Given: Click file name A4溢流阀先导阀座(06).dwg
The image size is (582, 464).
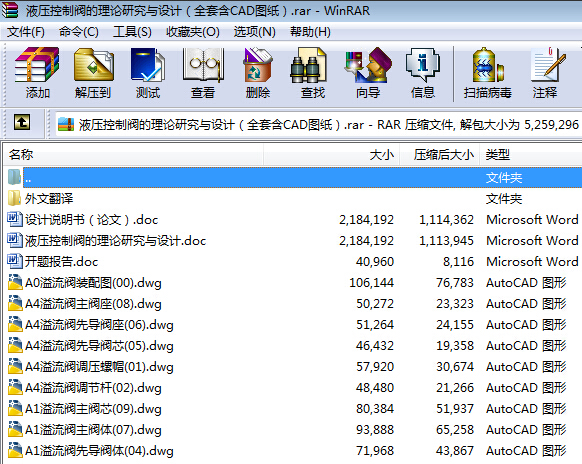Looking at the screenshot, I should tap(99, 325).
